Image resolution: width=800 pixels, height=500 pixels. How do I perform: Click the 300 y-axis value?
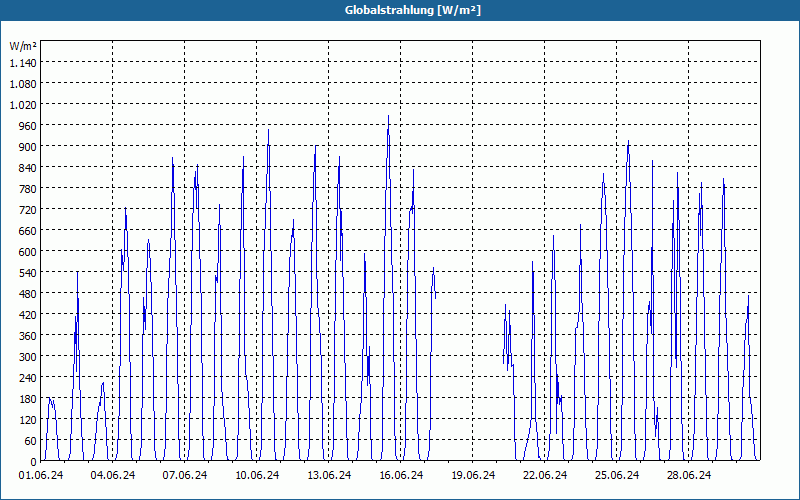tap(28, 356)
